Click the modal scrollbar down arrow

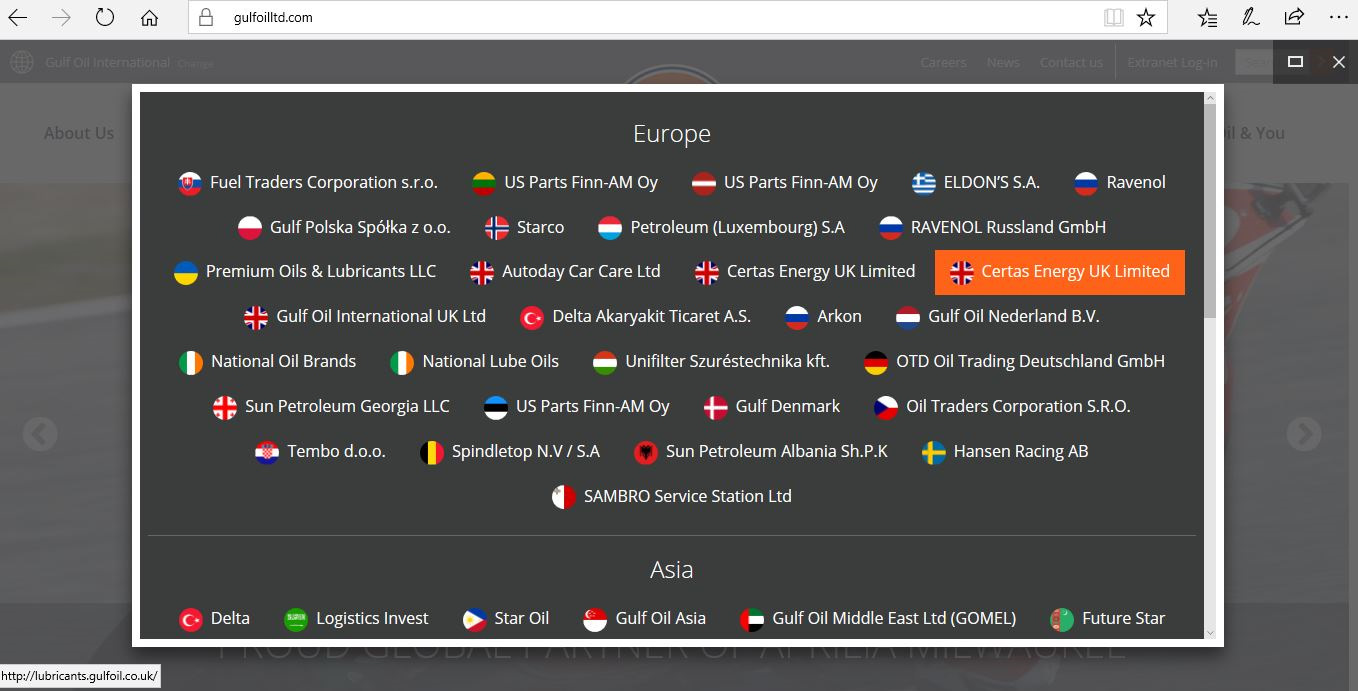pyautogui.click(x=1209, y=632)
